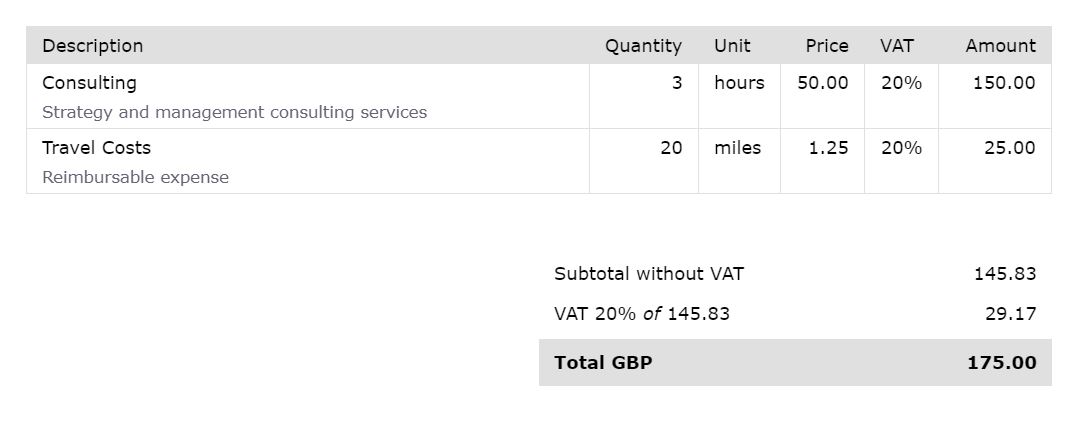
Task: Click the Description column header
Action: point(92,46)
